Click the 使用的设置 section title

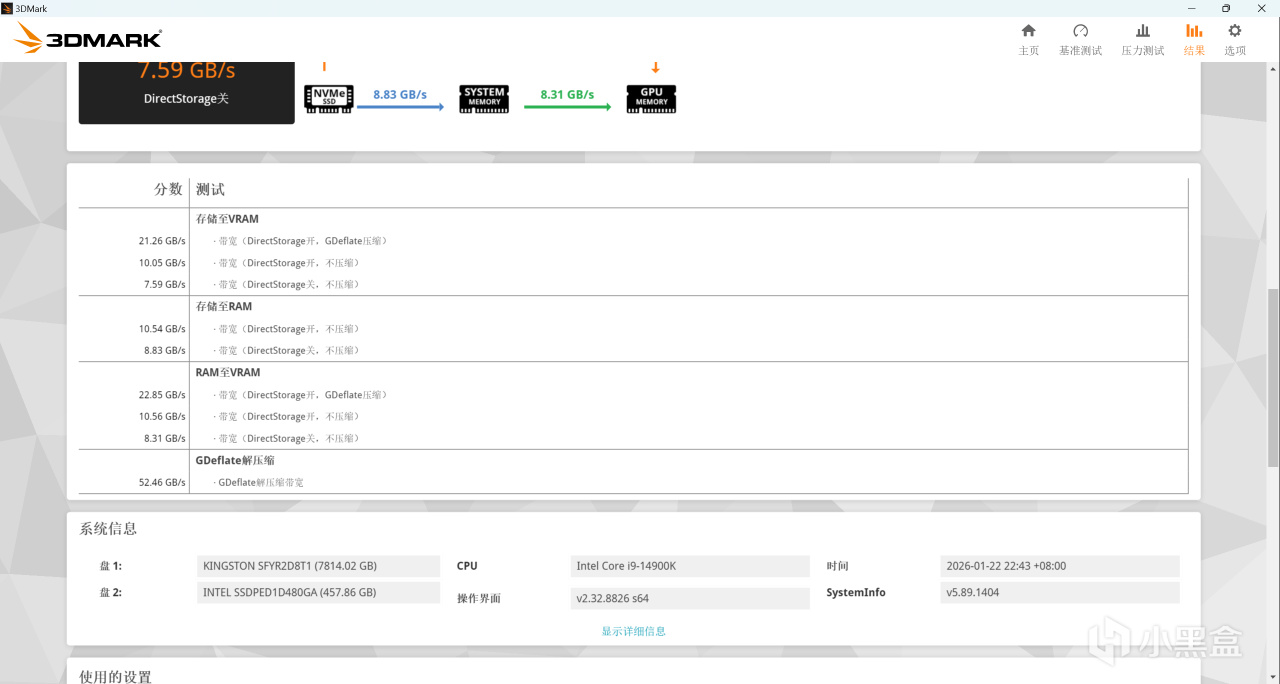115,677
